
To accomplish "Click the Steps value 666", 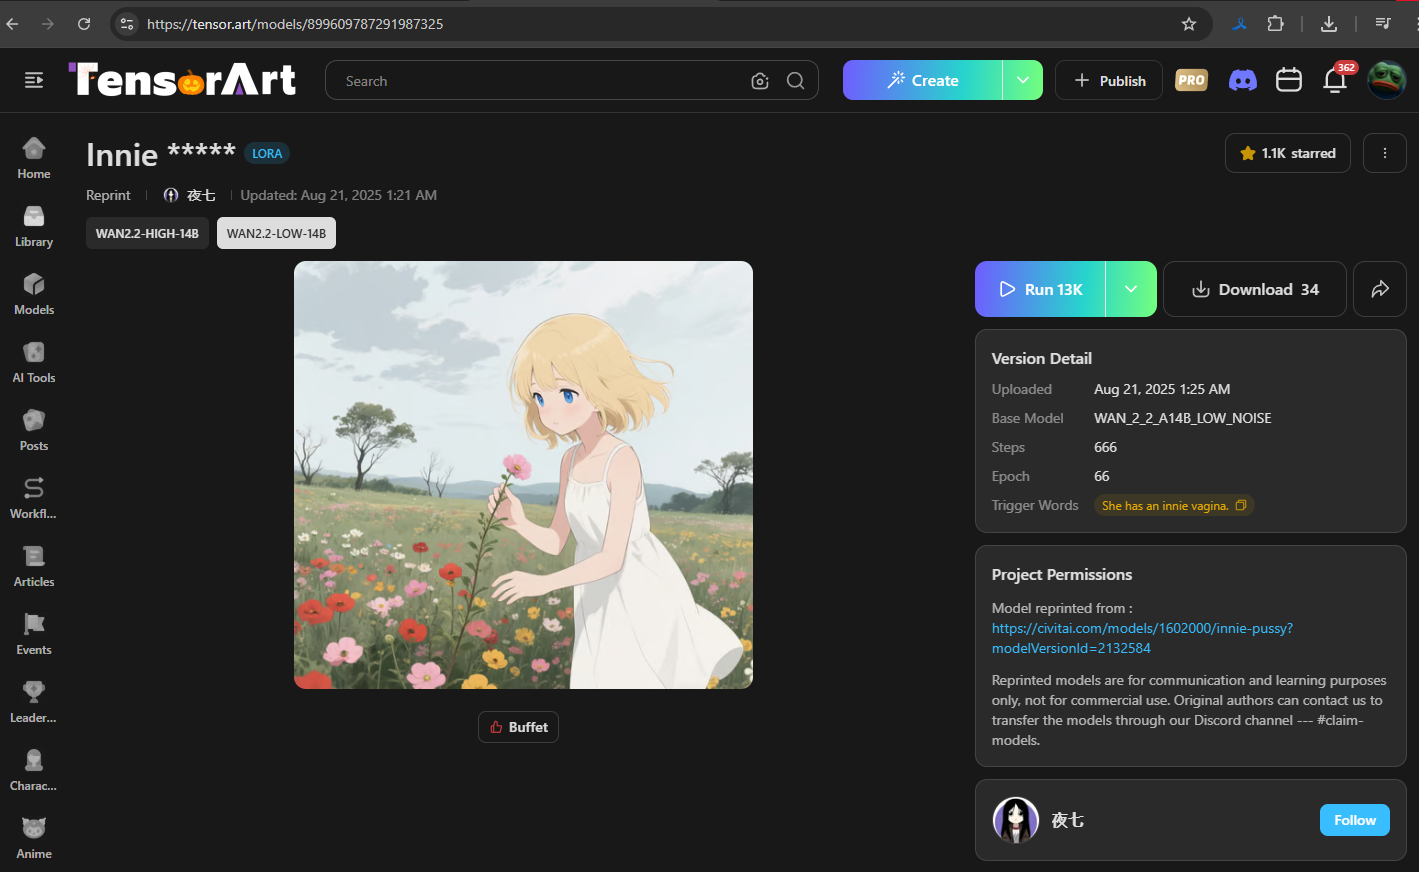I will point(1105,447).
